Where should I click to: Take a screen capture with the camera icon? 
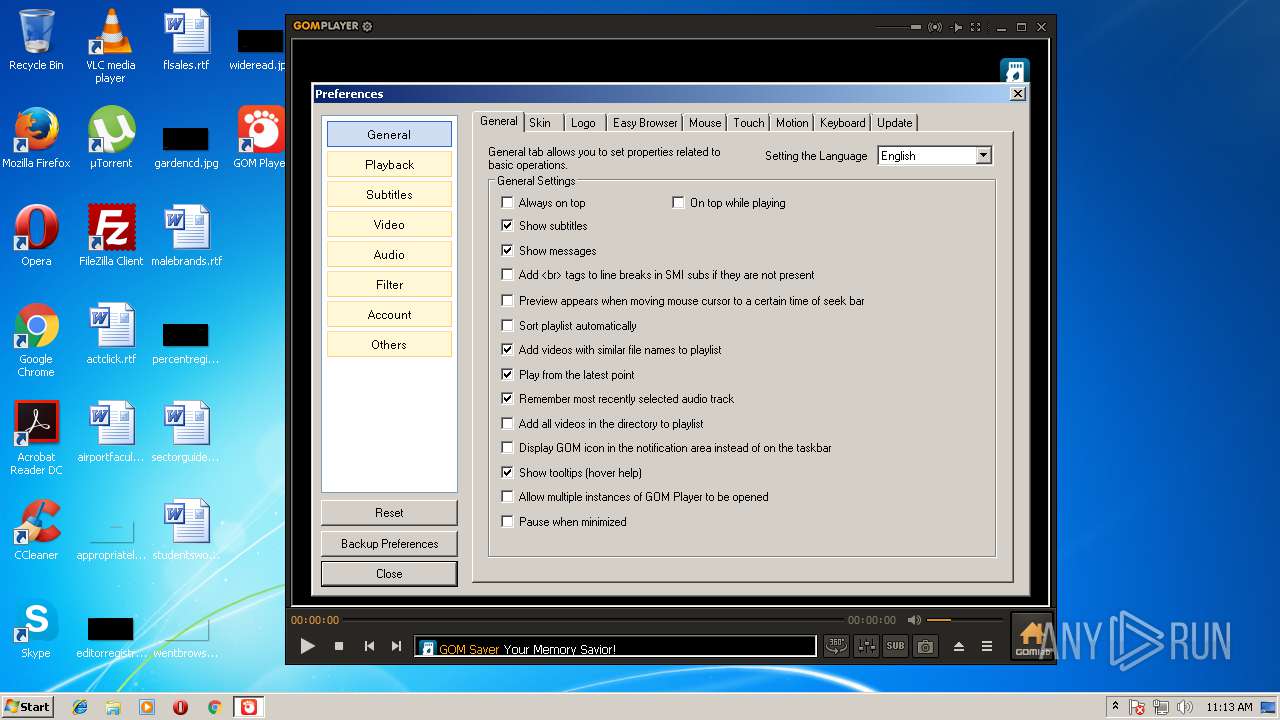coord(926,647)
